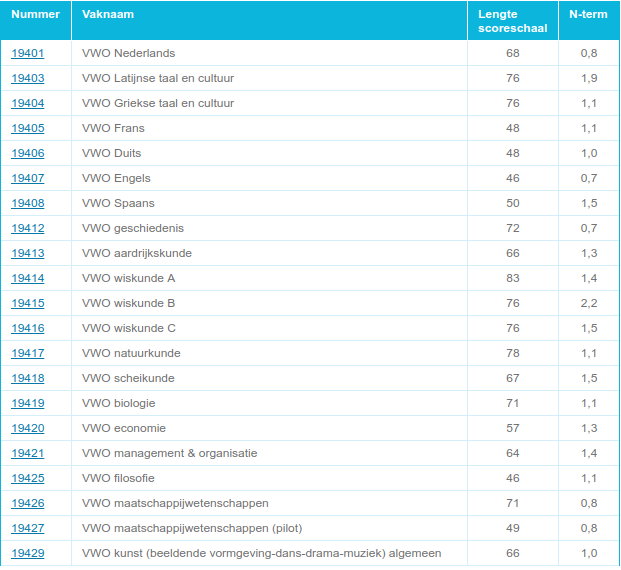Screen dimensions: 621x570
Task: Click score length 72 for geschiedenis
Action: click(x=512, y=228)
